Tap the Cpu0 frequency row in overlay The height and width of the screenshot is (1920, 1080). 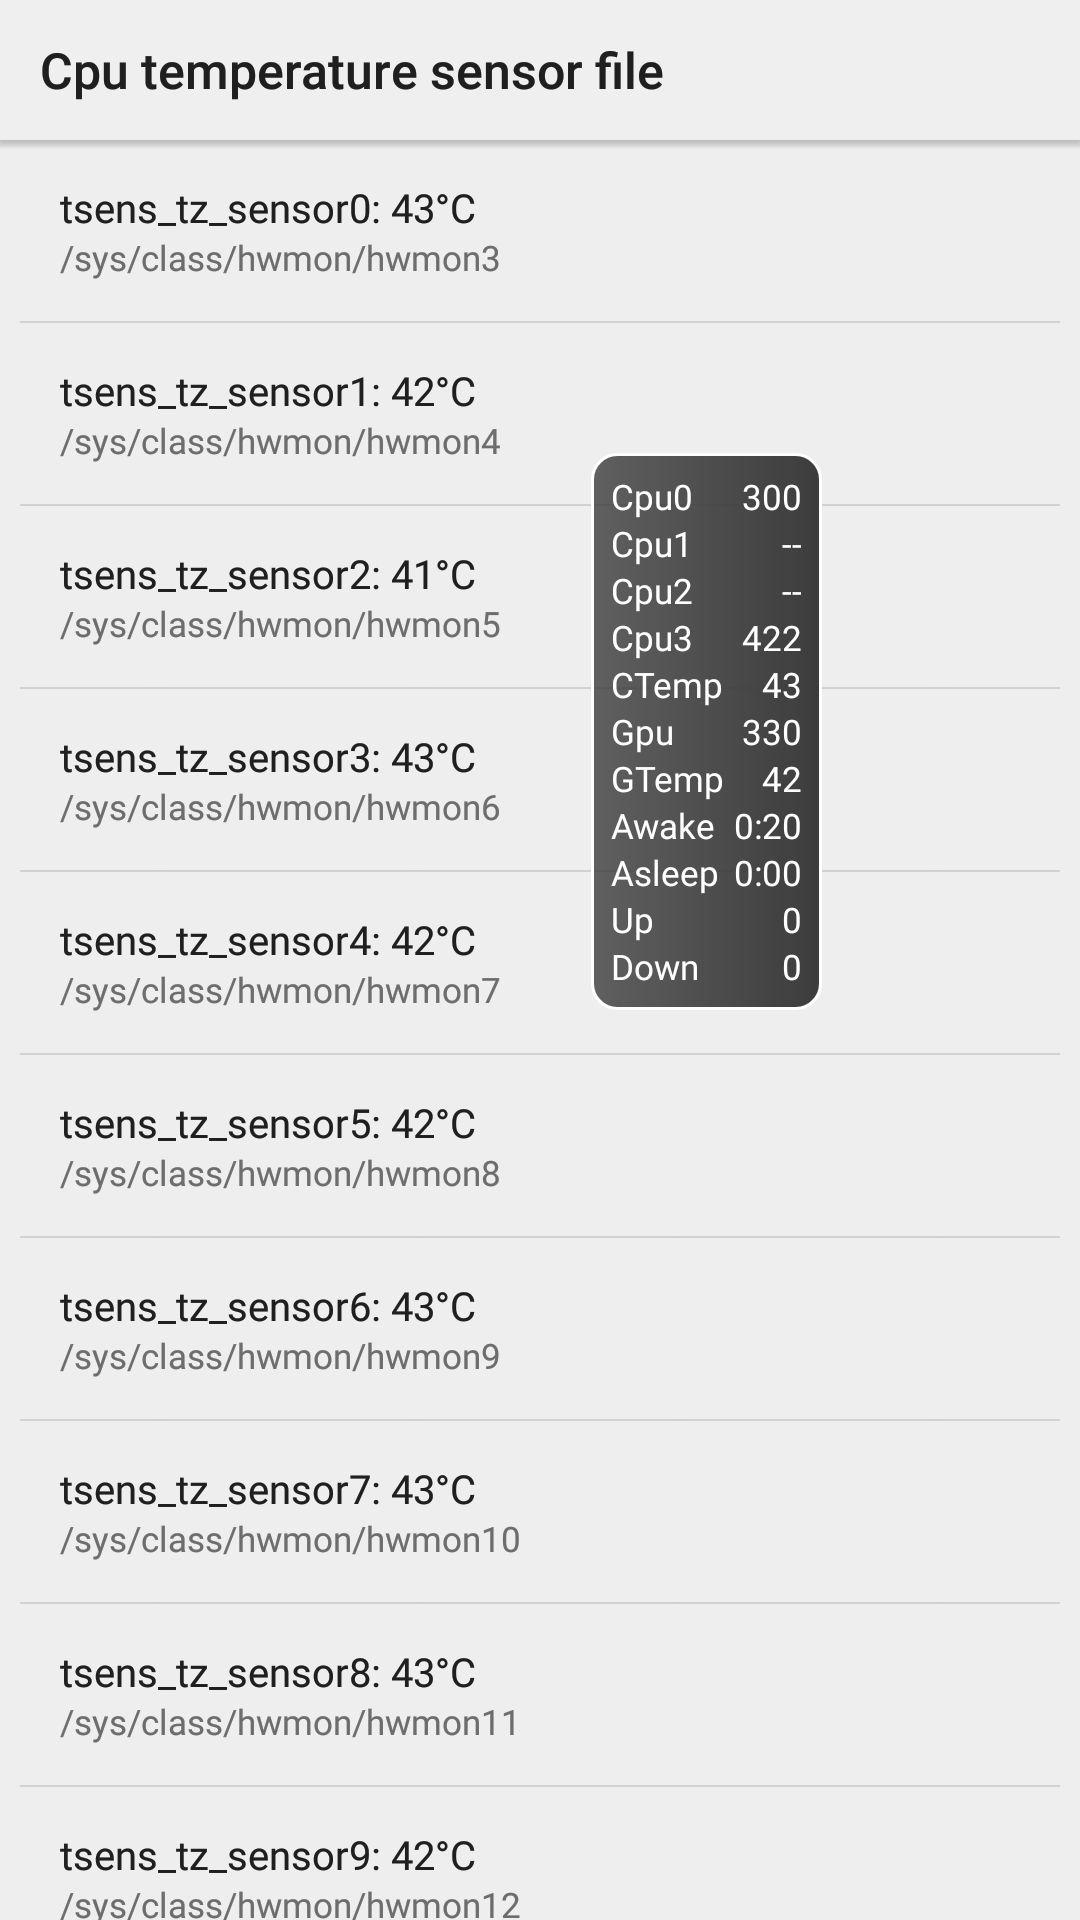706,498
